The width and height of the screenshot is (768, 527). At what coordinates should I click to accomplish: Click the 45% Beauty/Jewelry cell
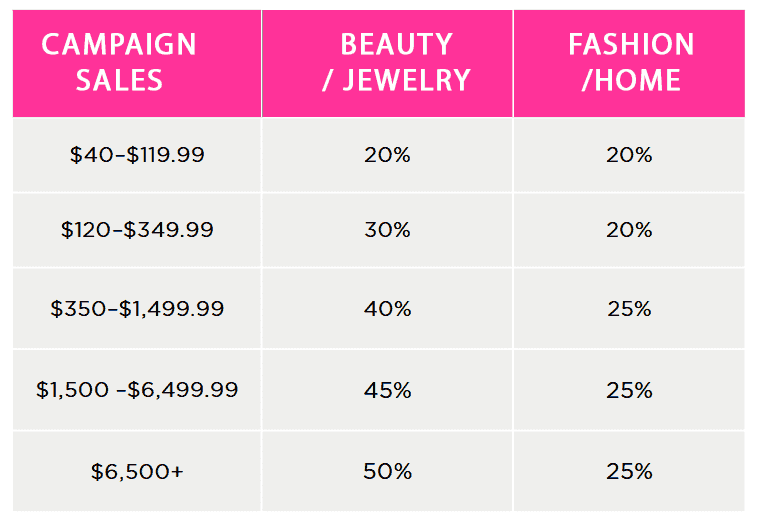click(x=387, y=389)
